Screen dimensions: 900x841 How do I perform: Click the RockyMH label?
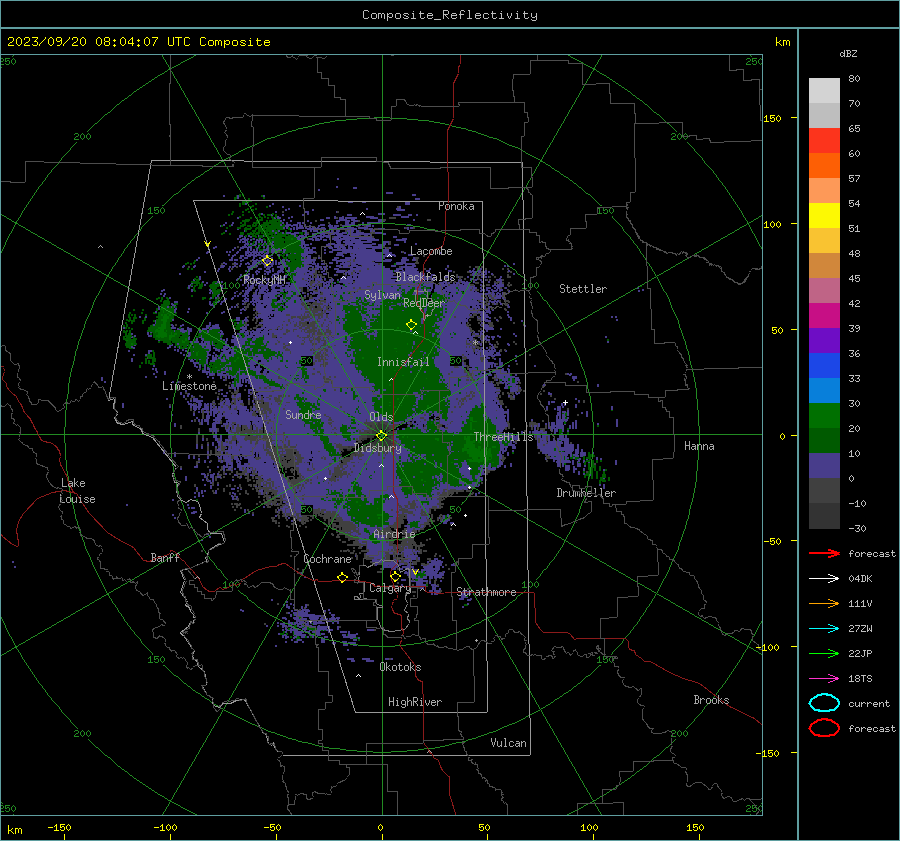[264, 280]
